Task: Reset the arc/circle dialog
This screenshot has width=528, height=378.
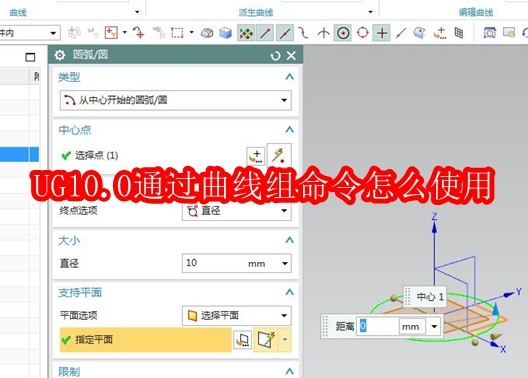Action: coord(275,56)
